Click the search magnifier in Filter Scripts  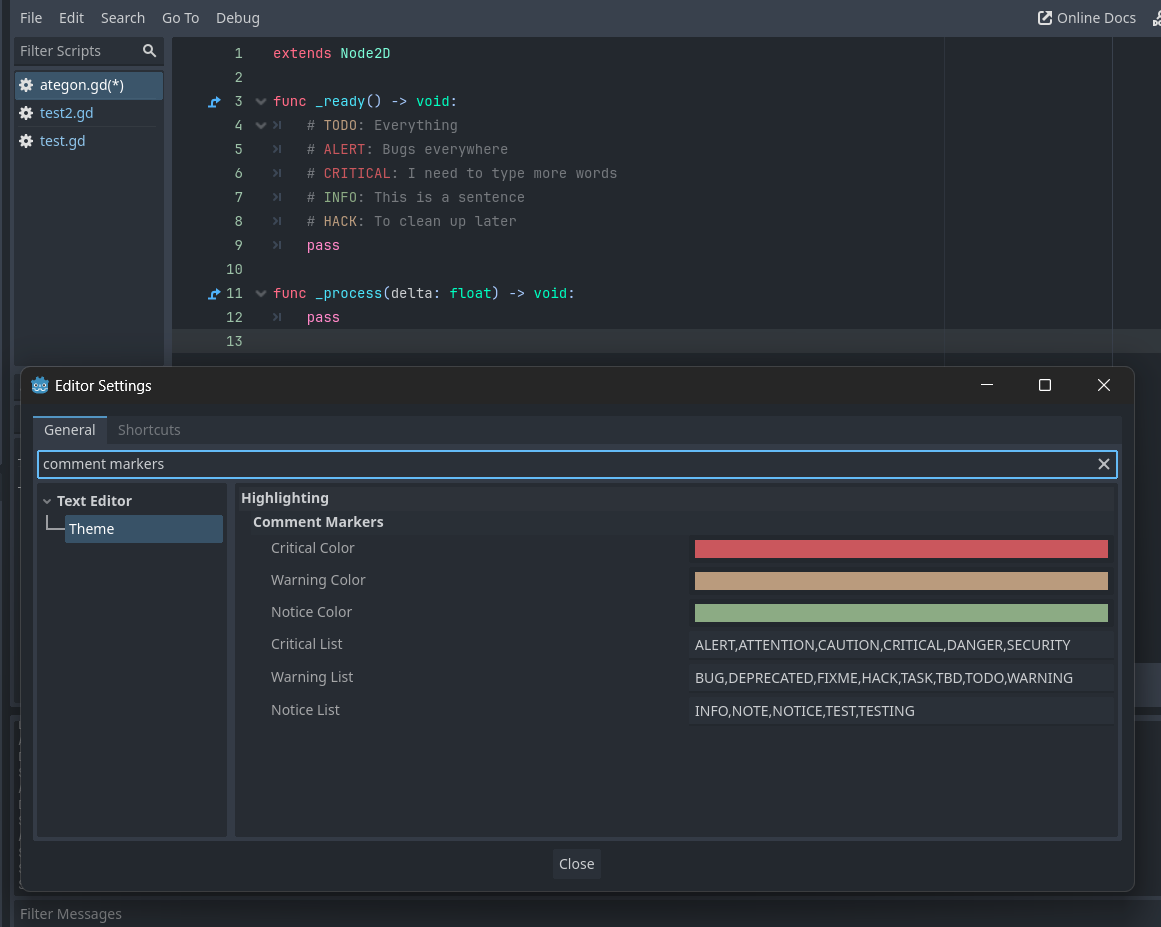pos(149,51)
